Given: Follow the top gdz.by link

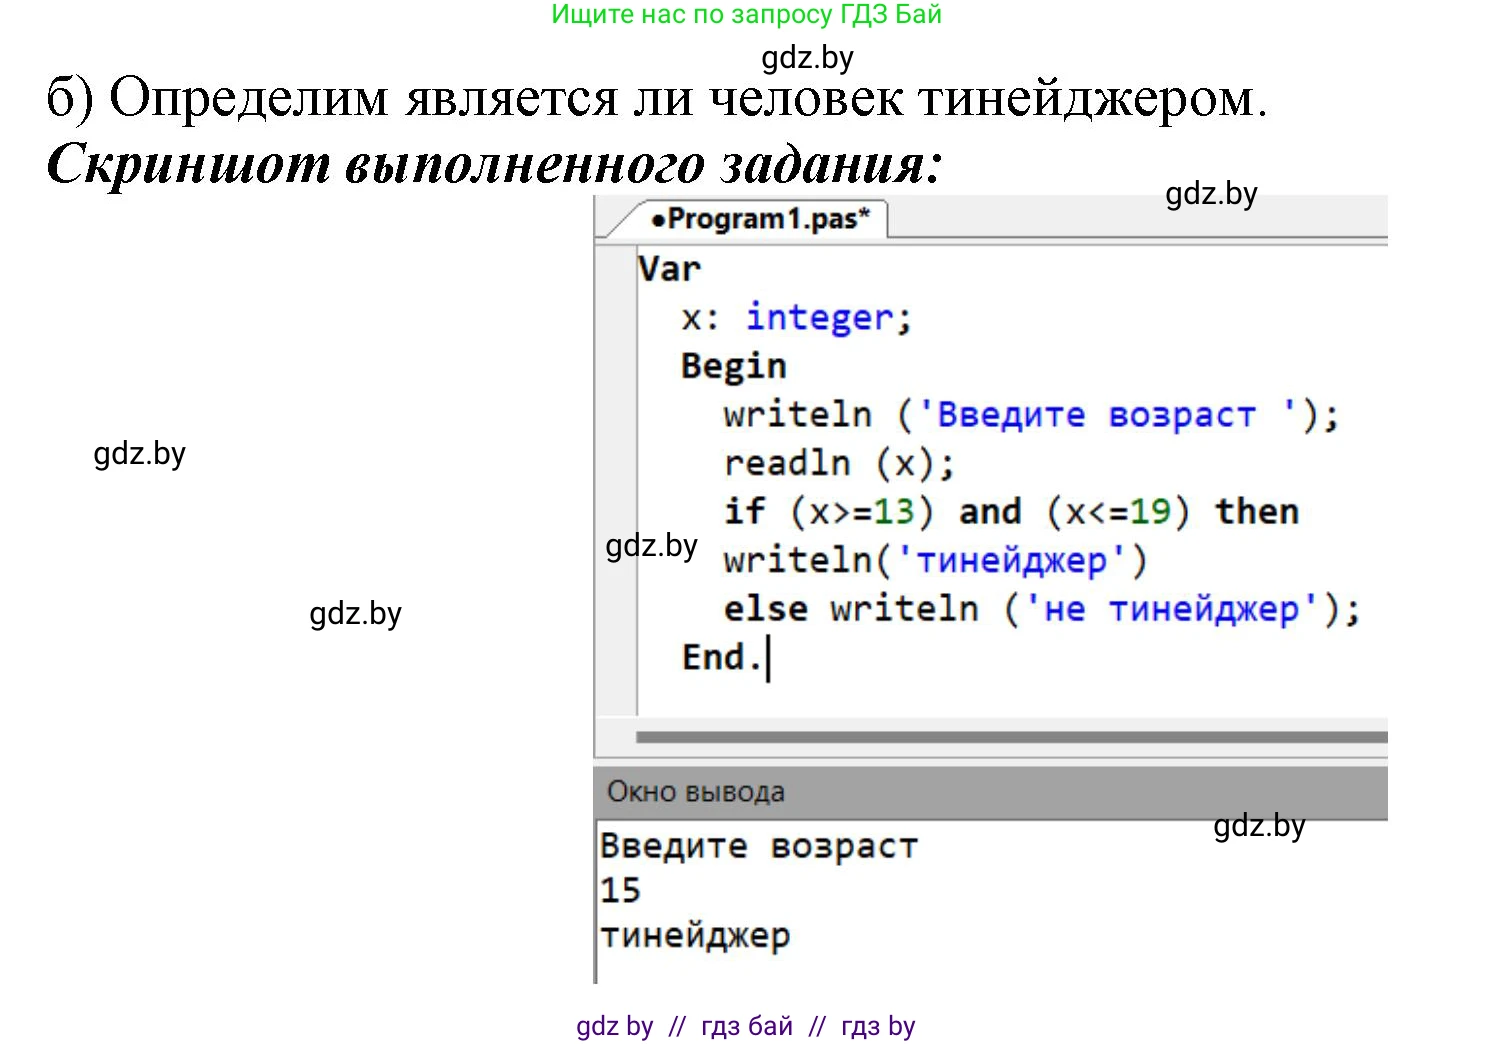Looking at the screenshot, I should coord(807,58).
